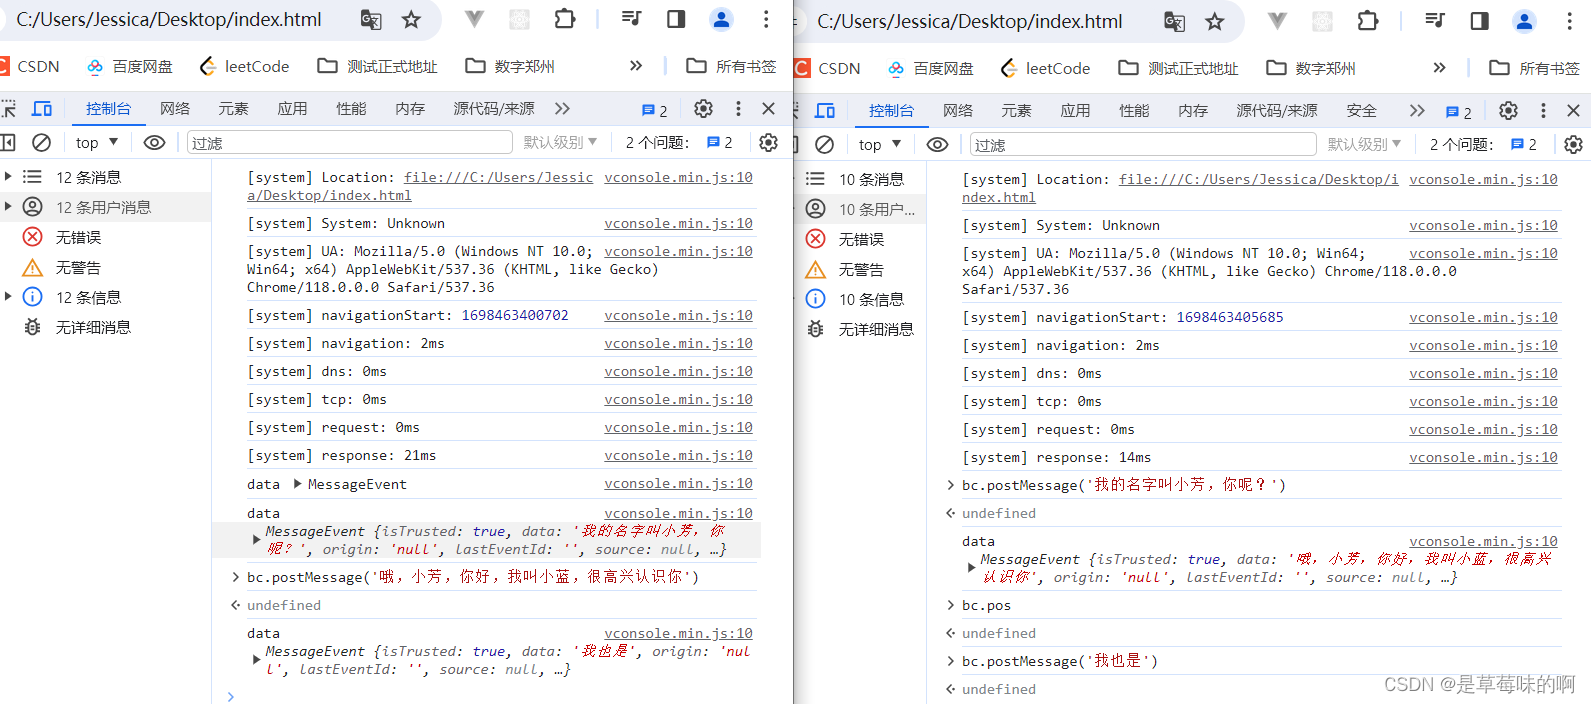
Task: Open the Security tab in right DevTools
Action: (x=1361, y=111)
